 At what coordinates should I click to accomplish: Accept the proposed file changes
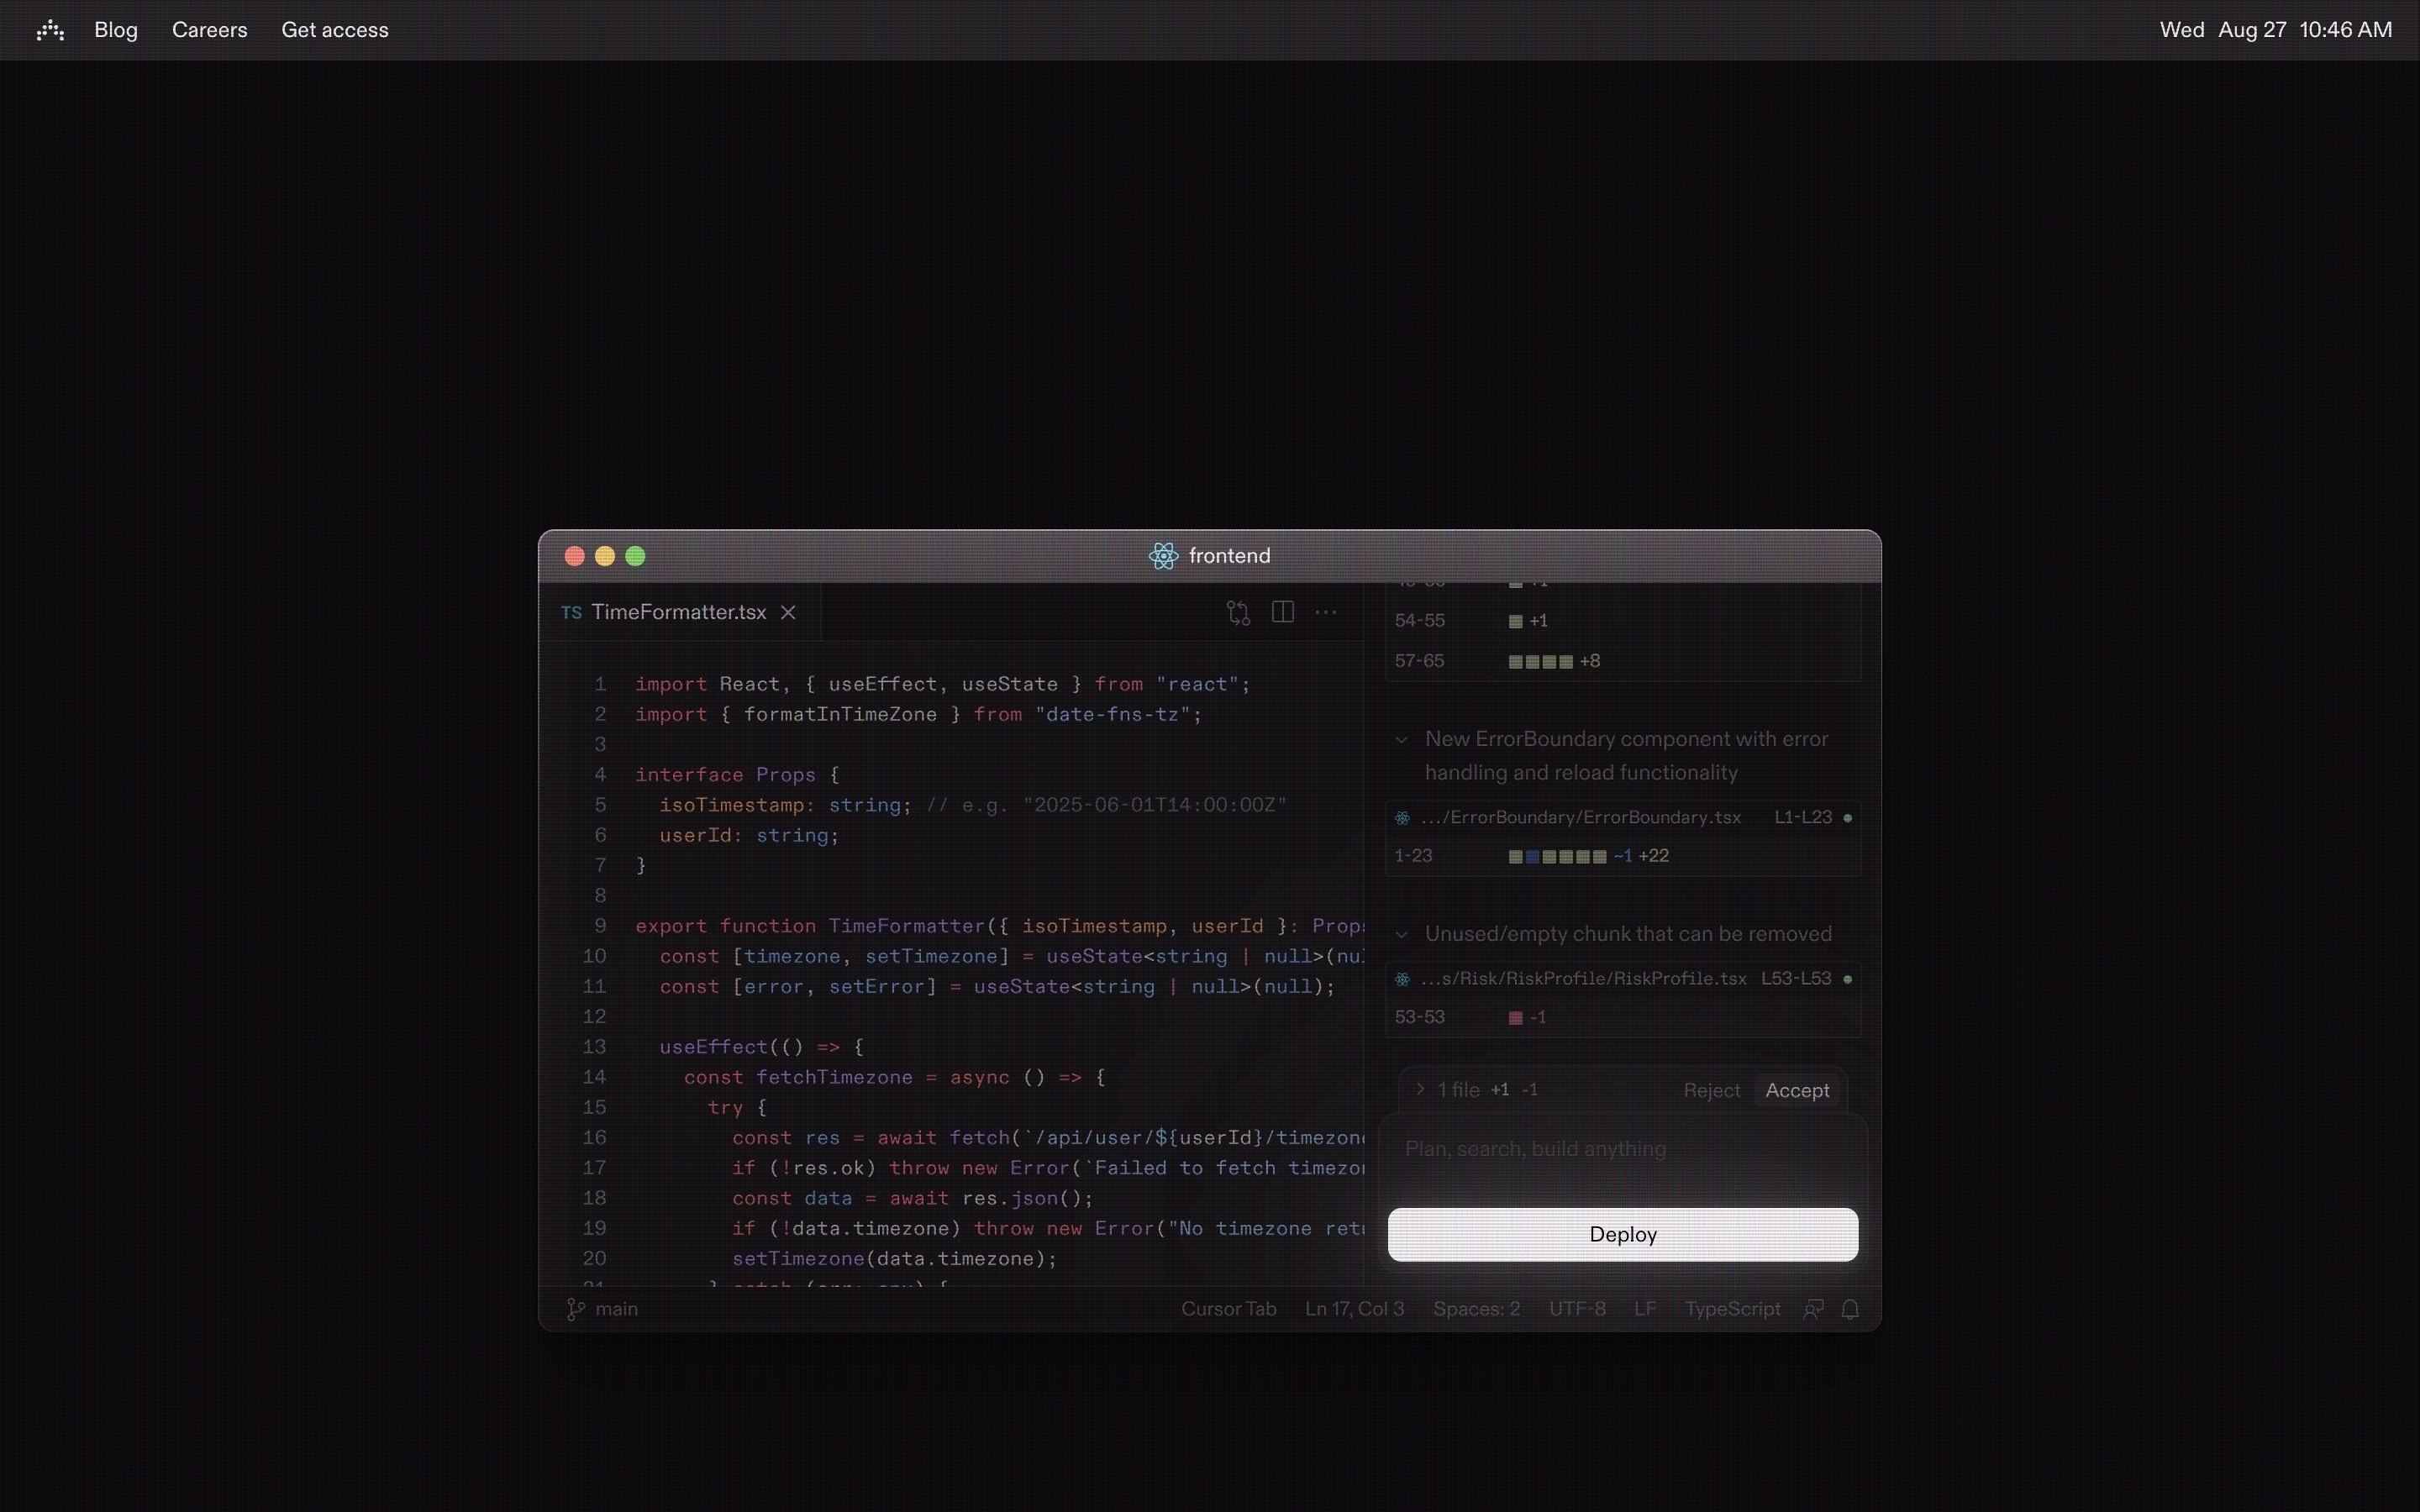(1797, 1090)
